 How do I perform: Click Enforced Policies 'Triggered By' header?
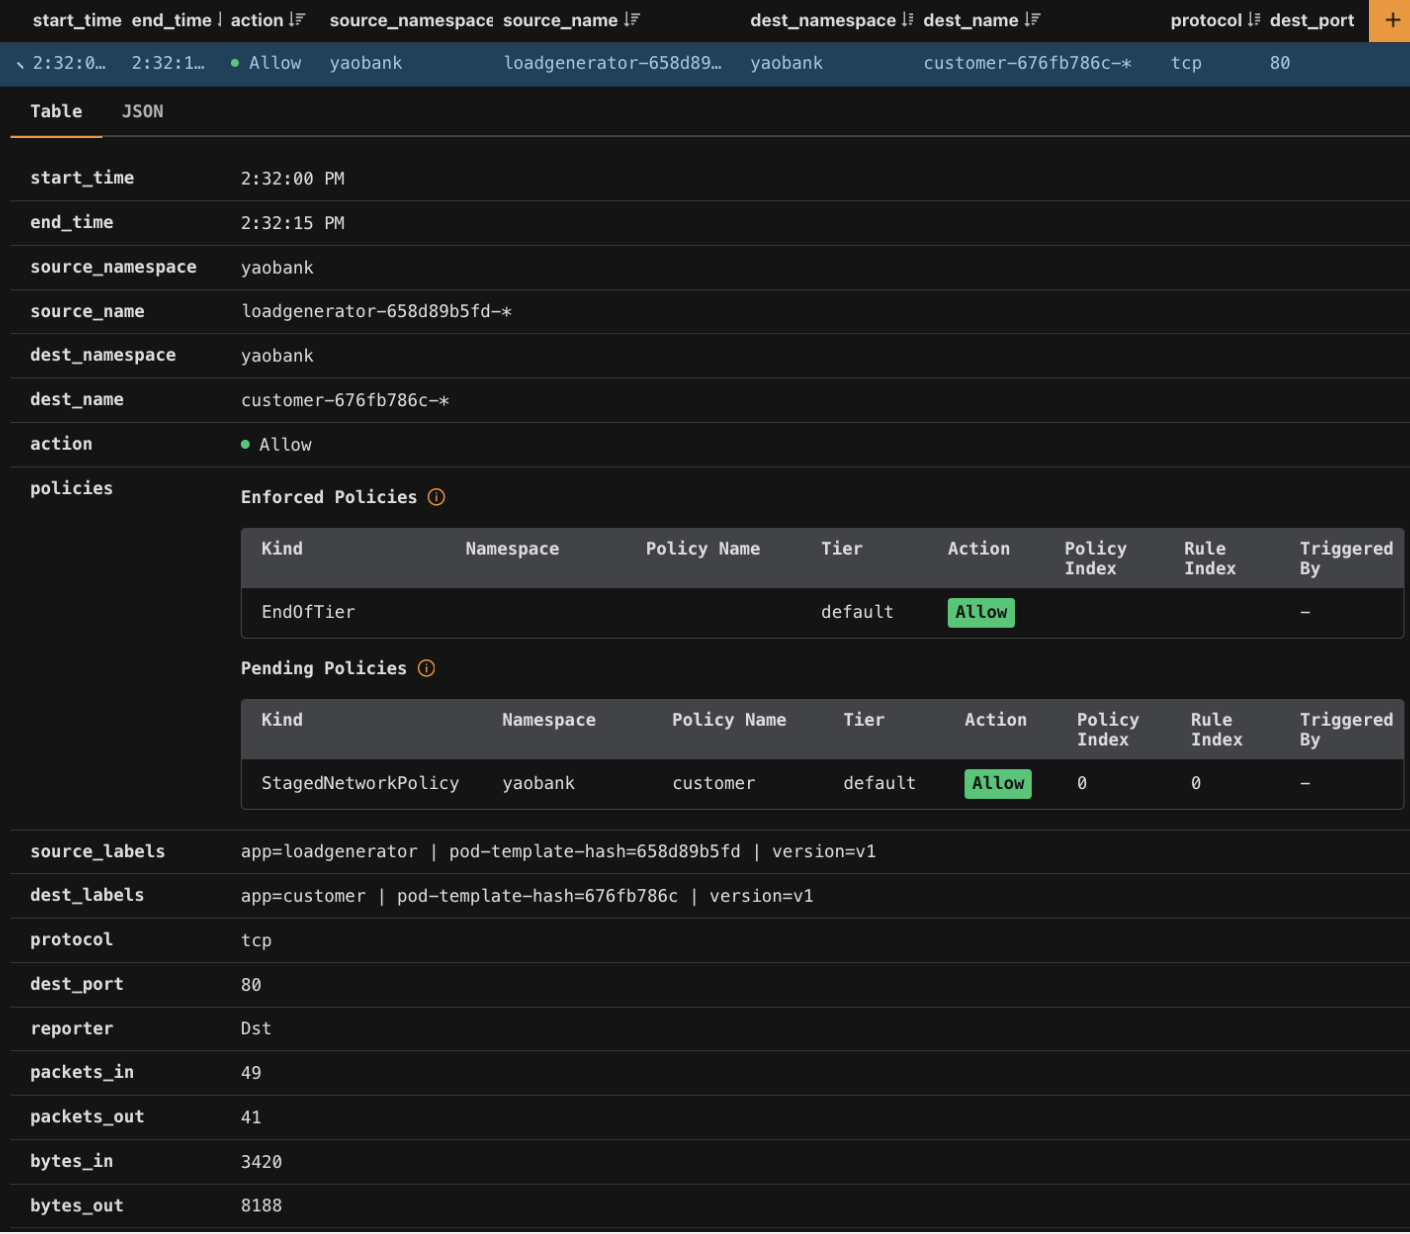(1346, 558)
